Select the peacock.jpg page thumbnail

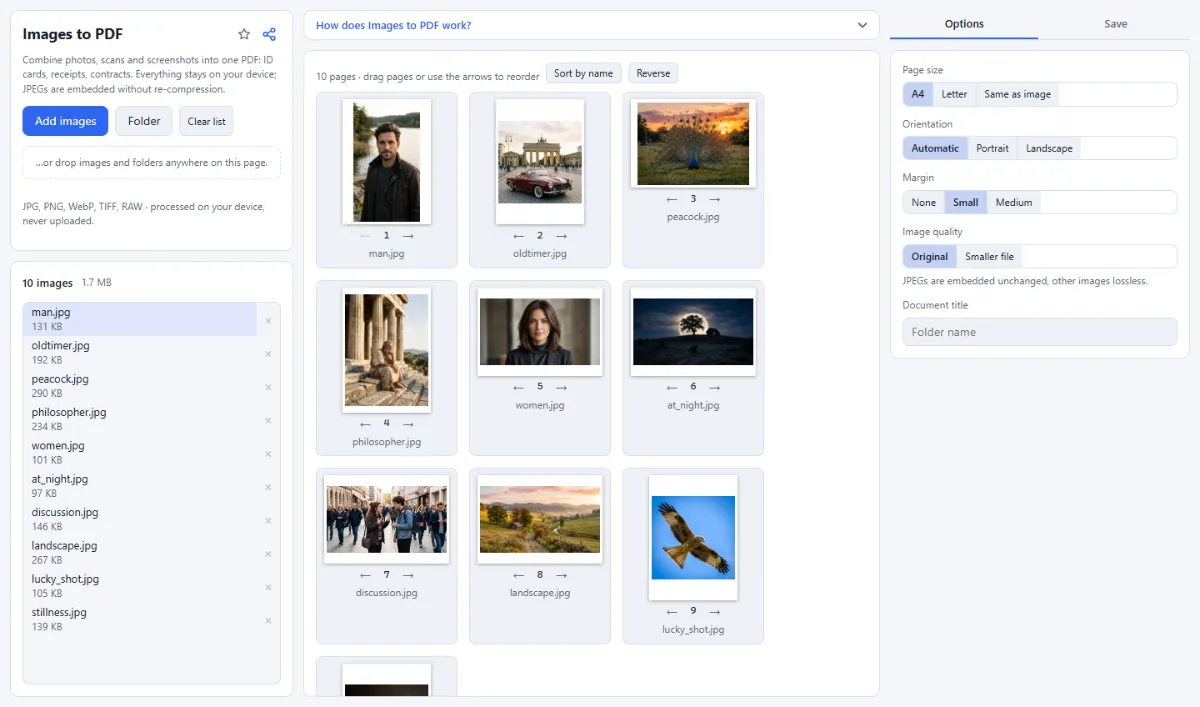(x=693, y=144)
